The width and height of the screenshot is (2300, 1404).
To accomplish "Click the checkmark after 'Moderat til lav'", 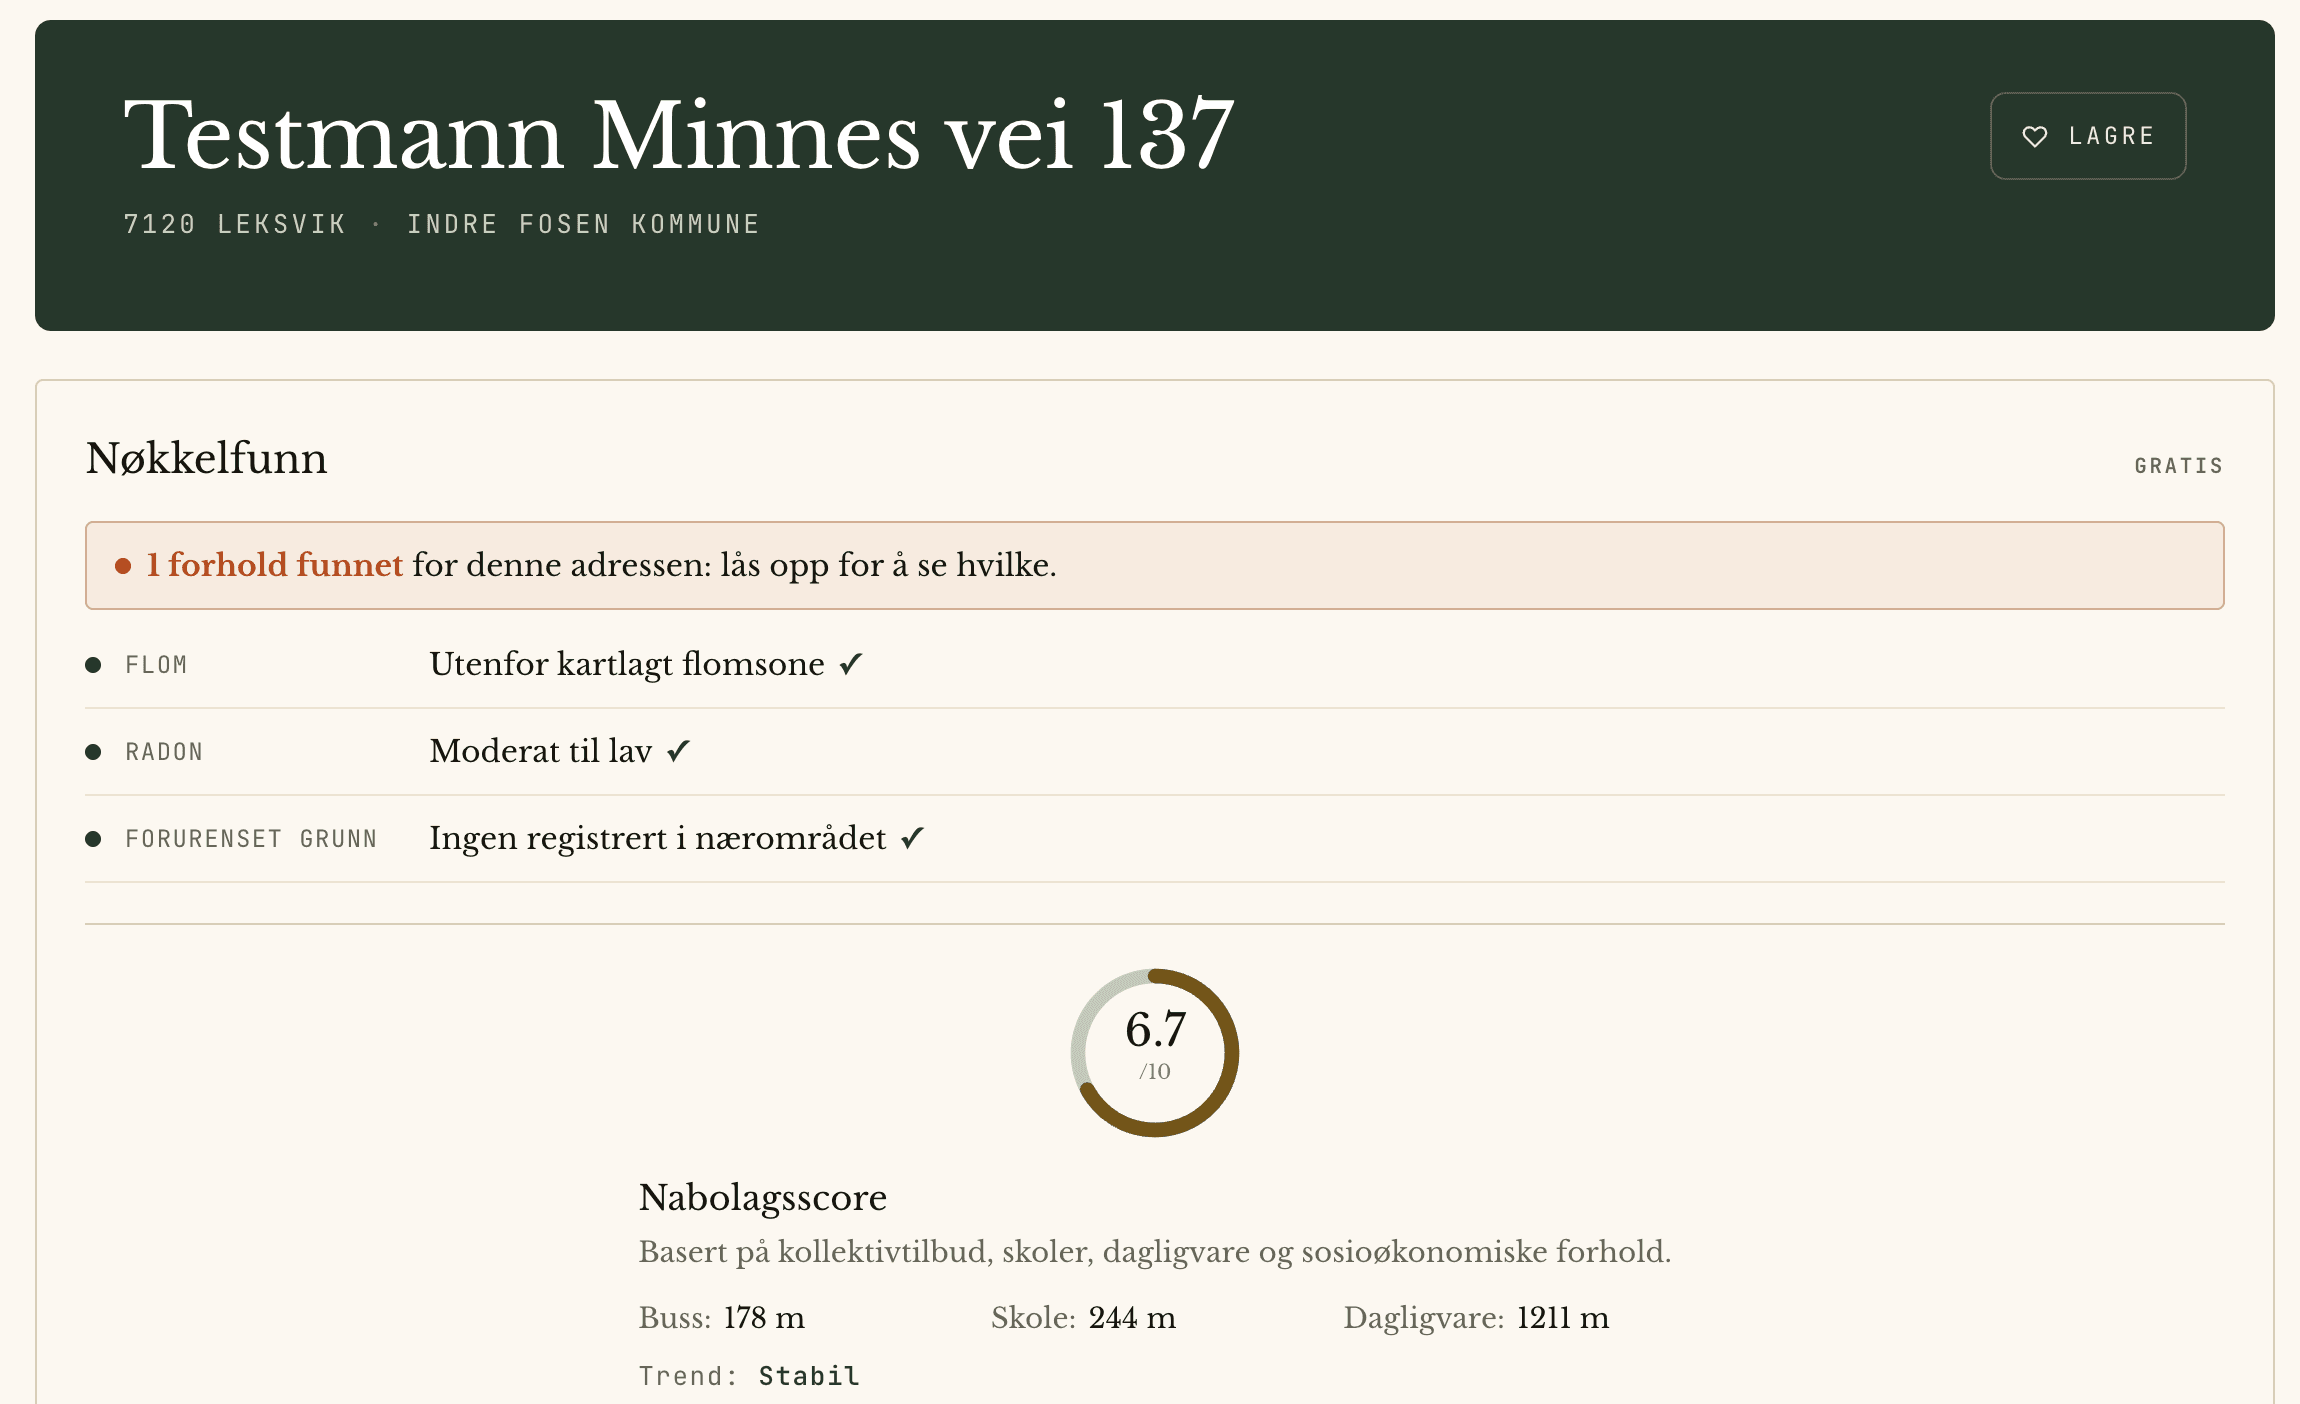I will coord(679,751).
